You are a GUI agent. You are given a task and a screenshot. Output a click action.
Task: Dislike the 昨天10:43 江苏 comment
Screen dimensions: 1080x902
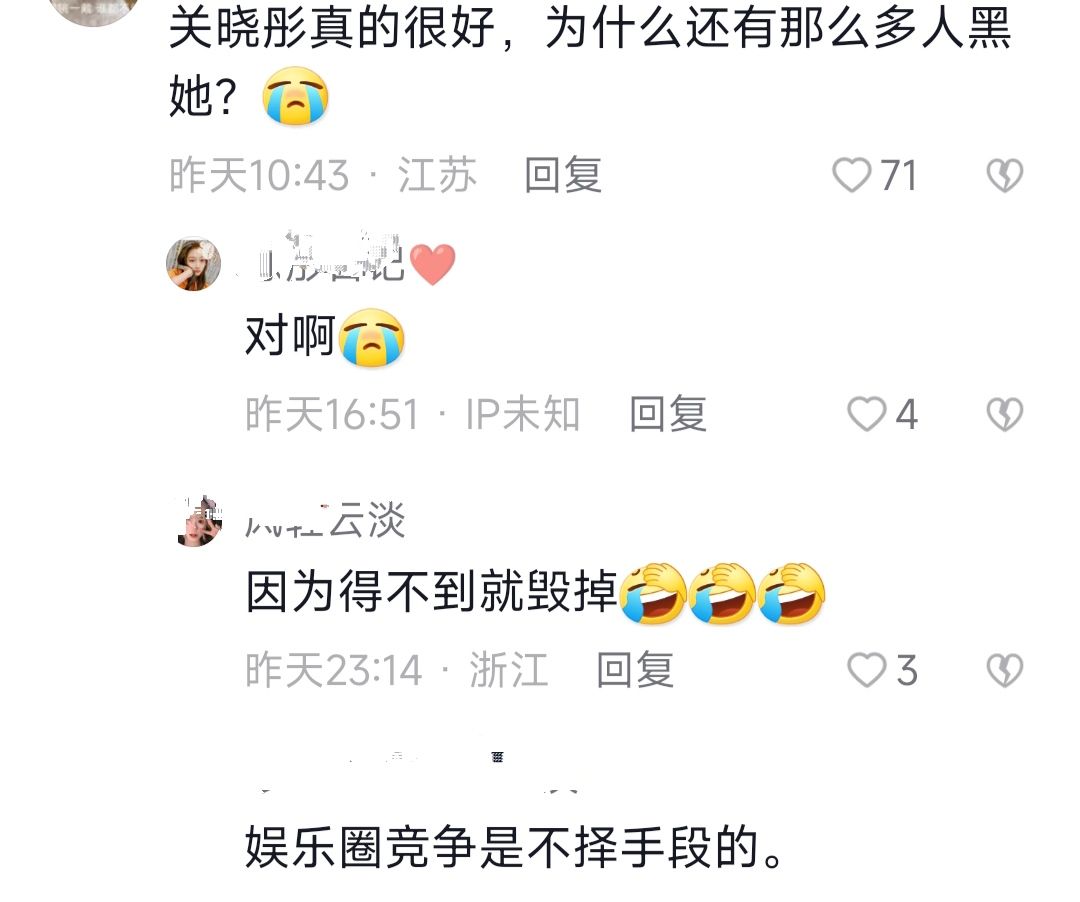[x=1005, y=175]
